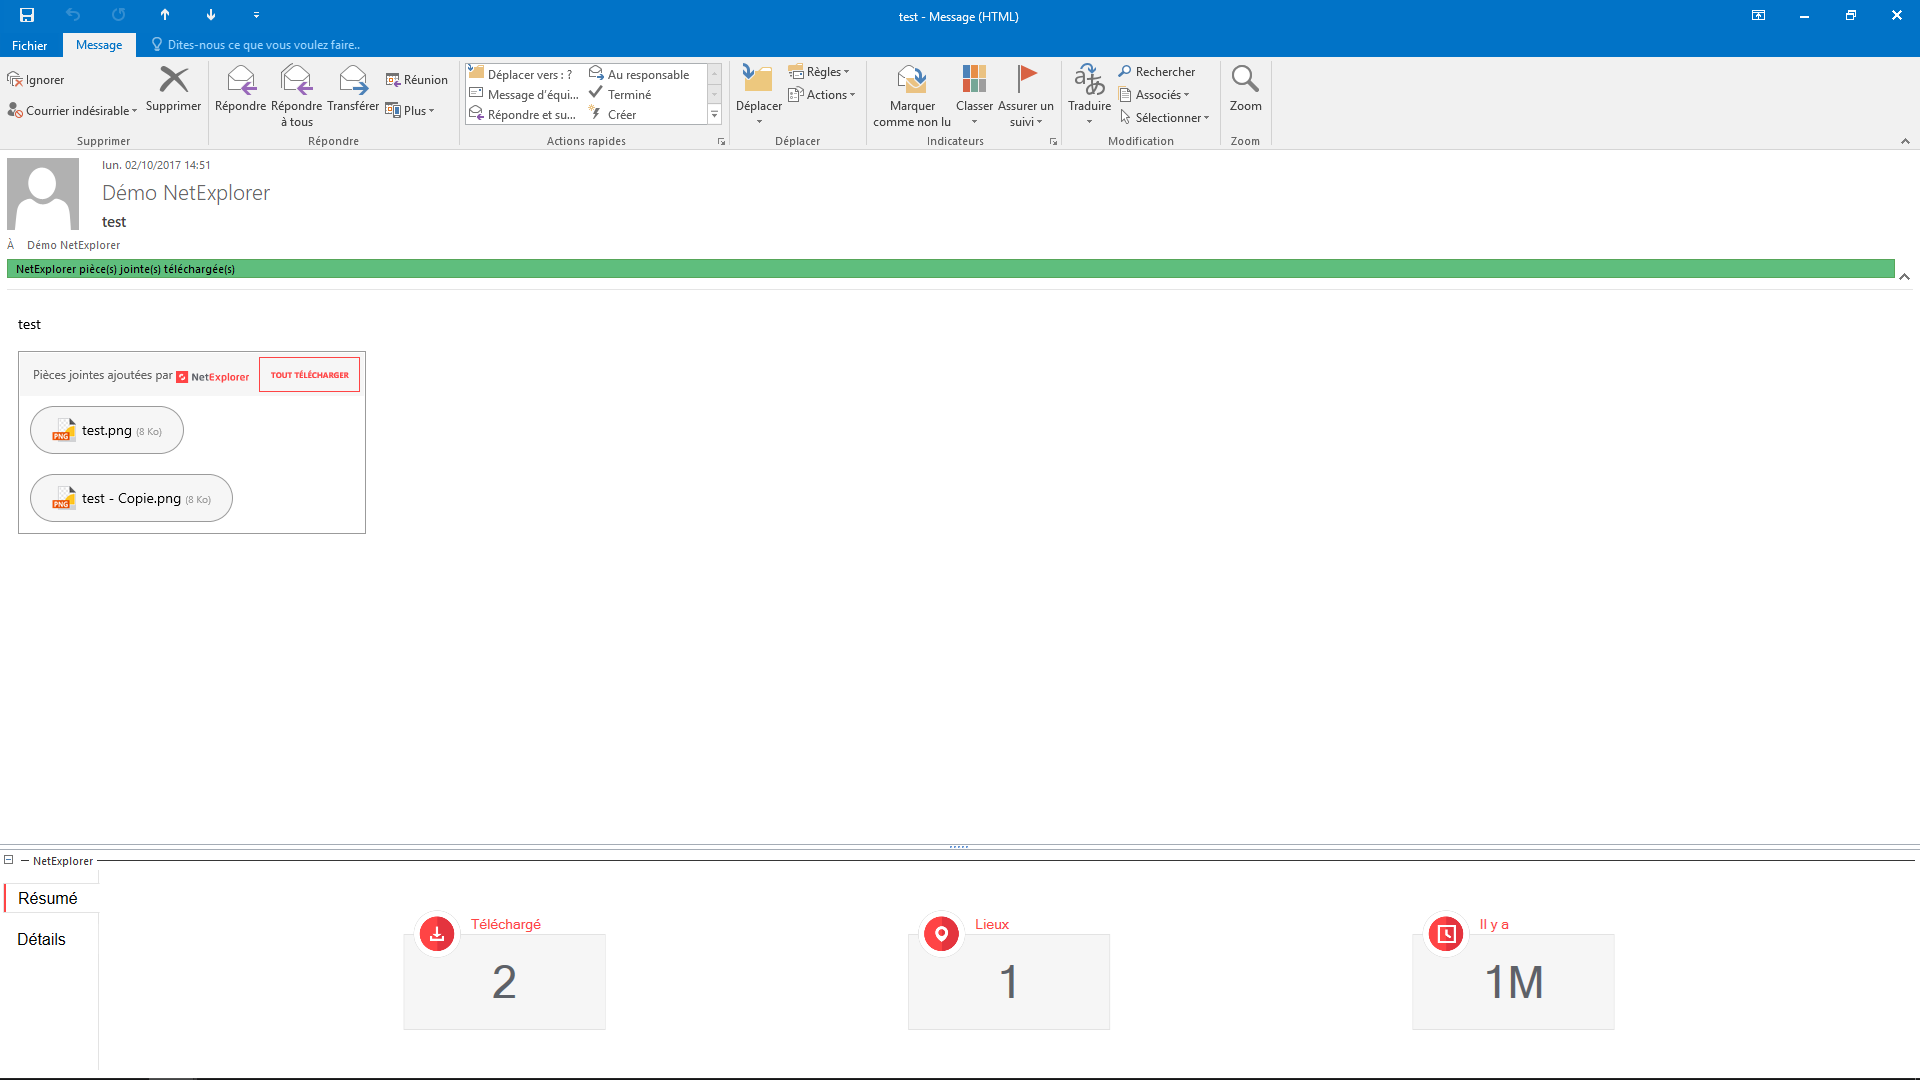The image size is (1920, 1080).
Task: Select the Message ribbon tab
Action: coord(99,45)
